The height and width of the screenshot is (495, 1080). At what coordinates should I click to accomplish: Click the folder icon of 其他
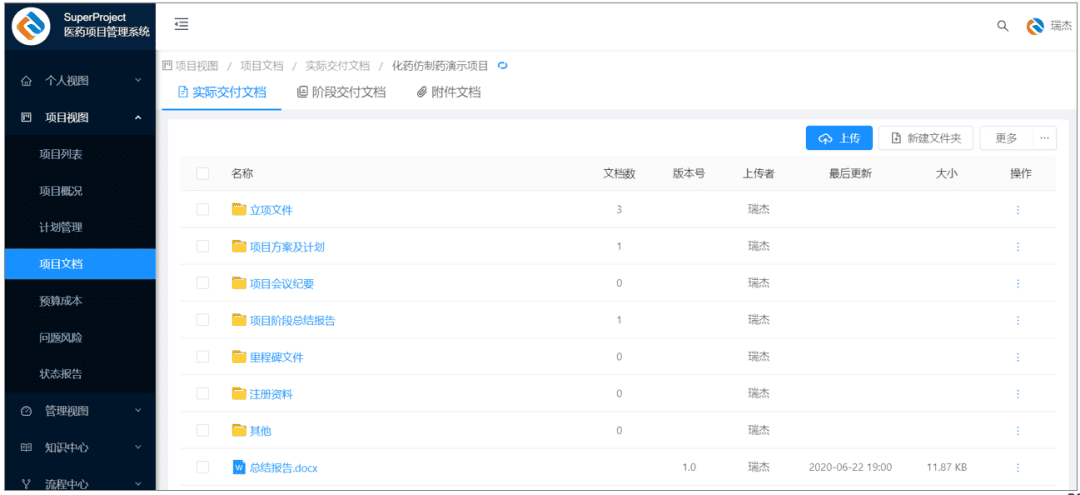point(239,430)
